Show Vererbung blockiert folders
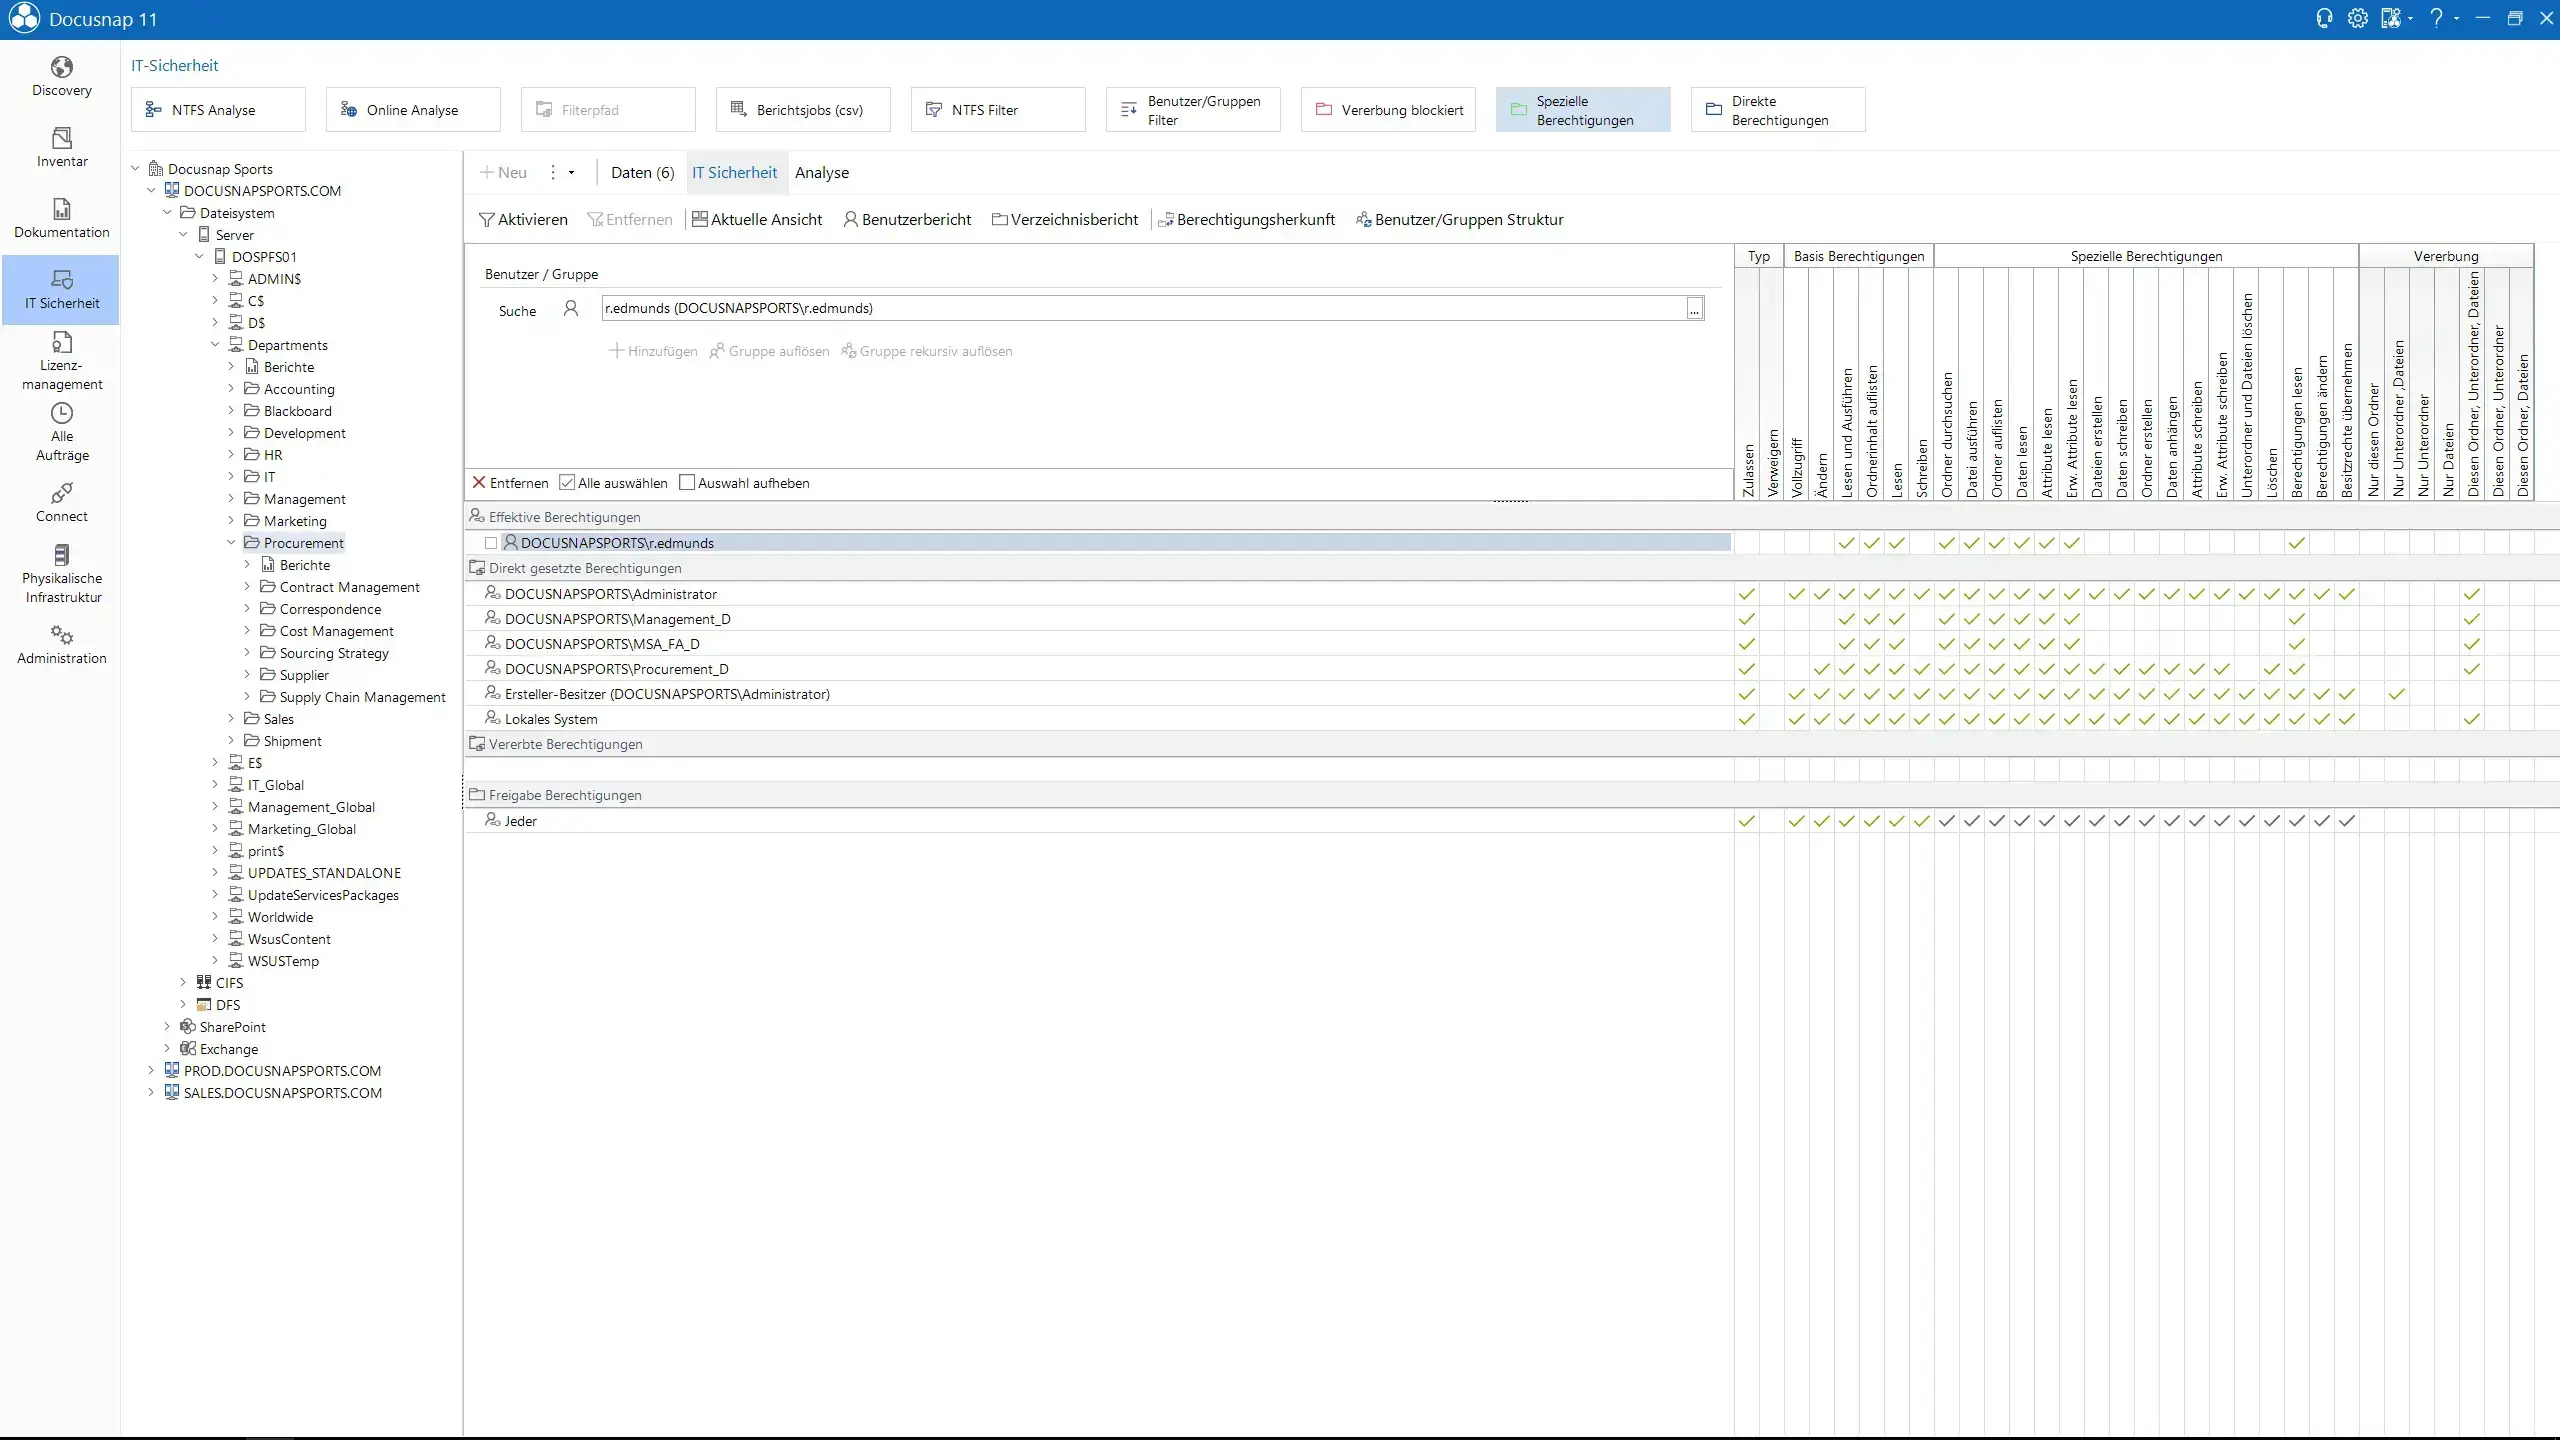This screenshot has height=1440, width=2560. pyautogui.click(x=1388, y=110)
